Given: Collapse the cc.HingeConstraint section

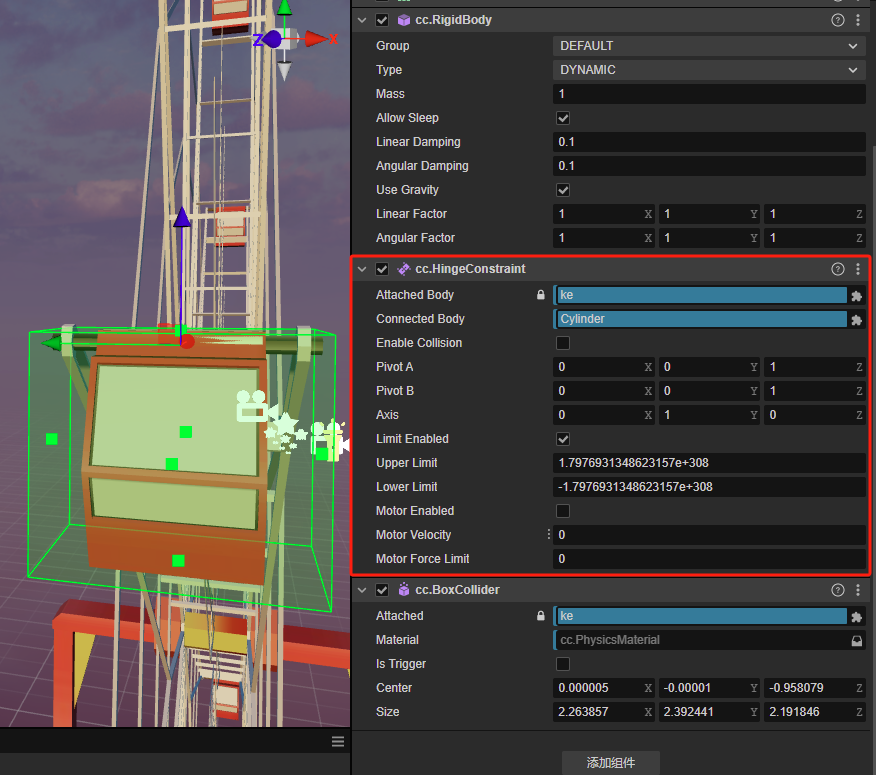Looking at the screenshot, I should click(363, 269).
